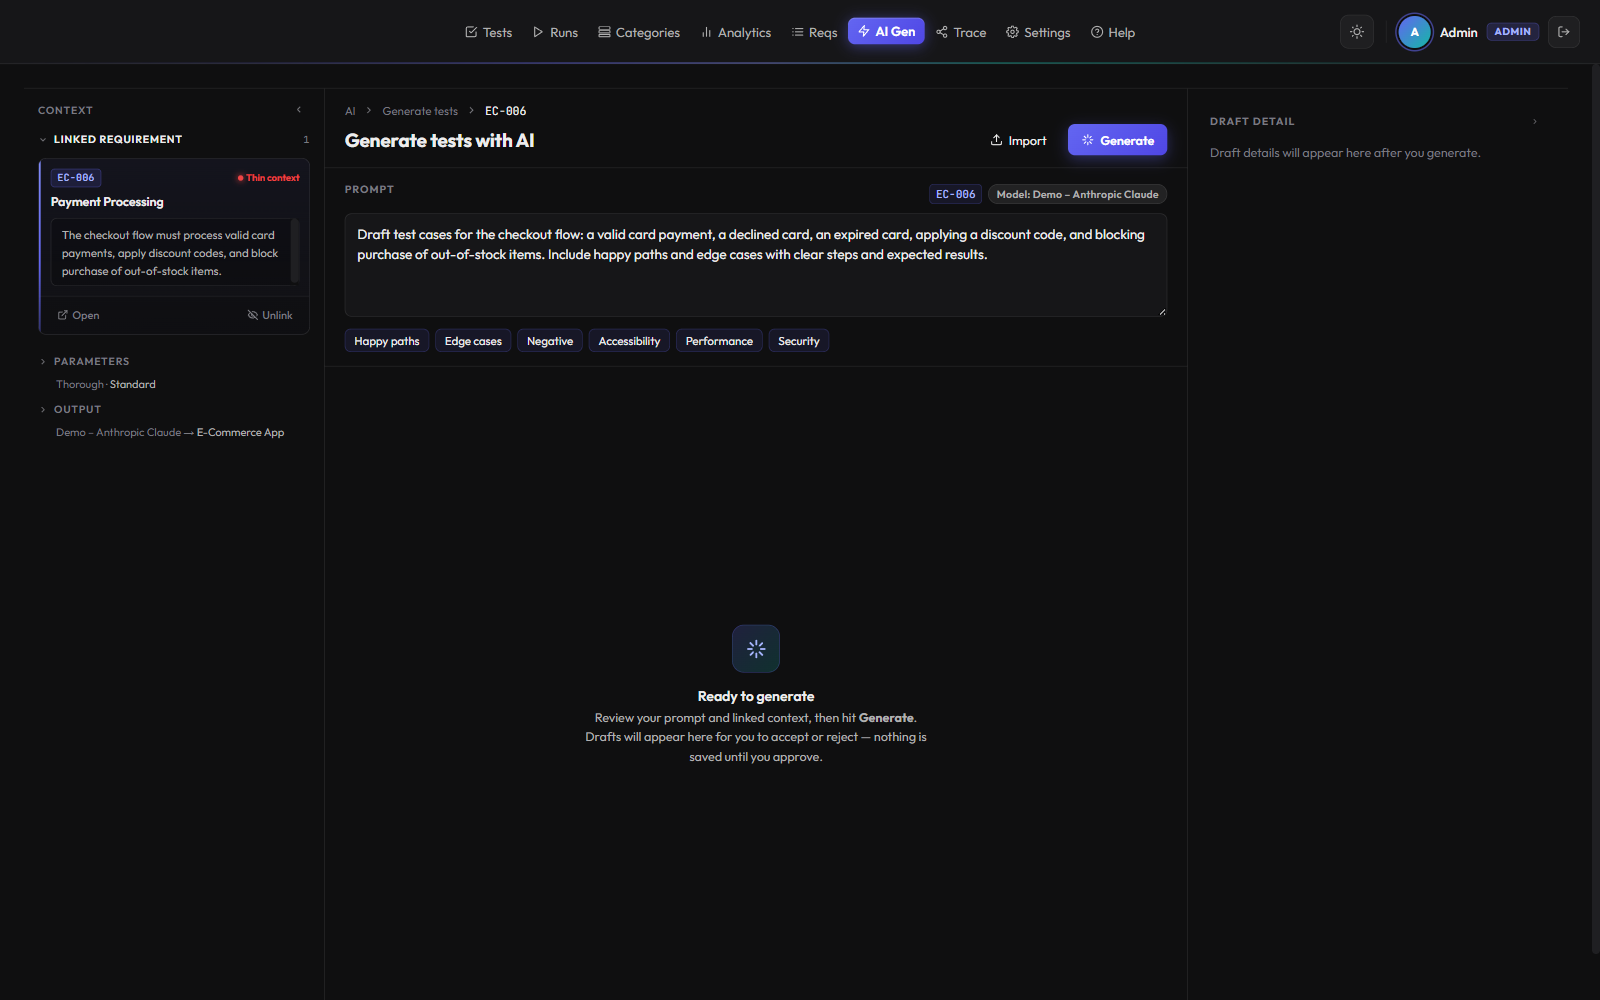This screenshot has width=1600, height=1000.
Task: Click the Model: Demo – Anthropic Claude chip
Action: point(1077,194)
